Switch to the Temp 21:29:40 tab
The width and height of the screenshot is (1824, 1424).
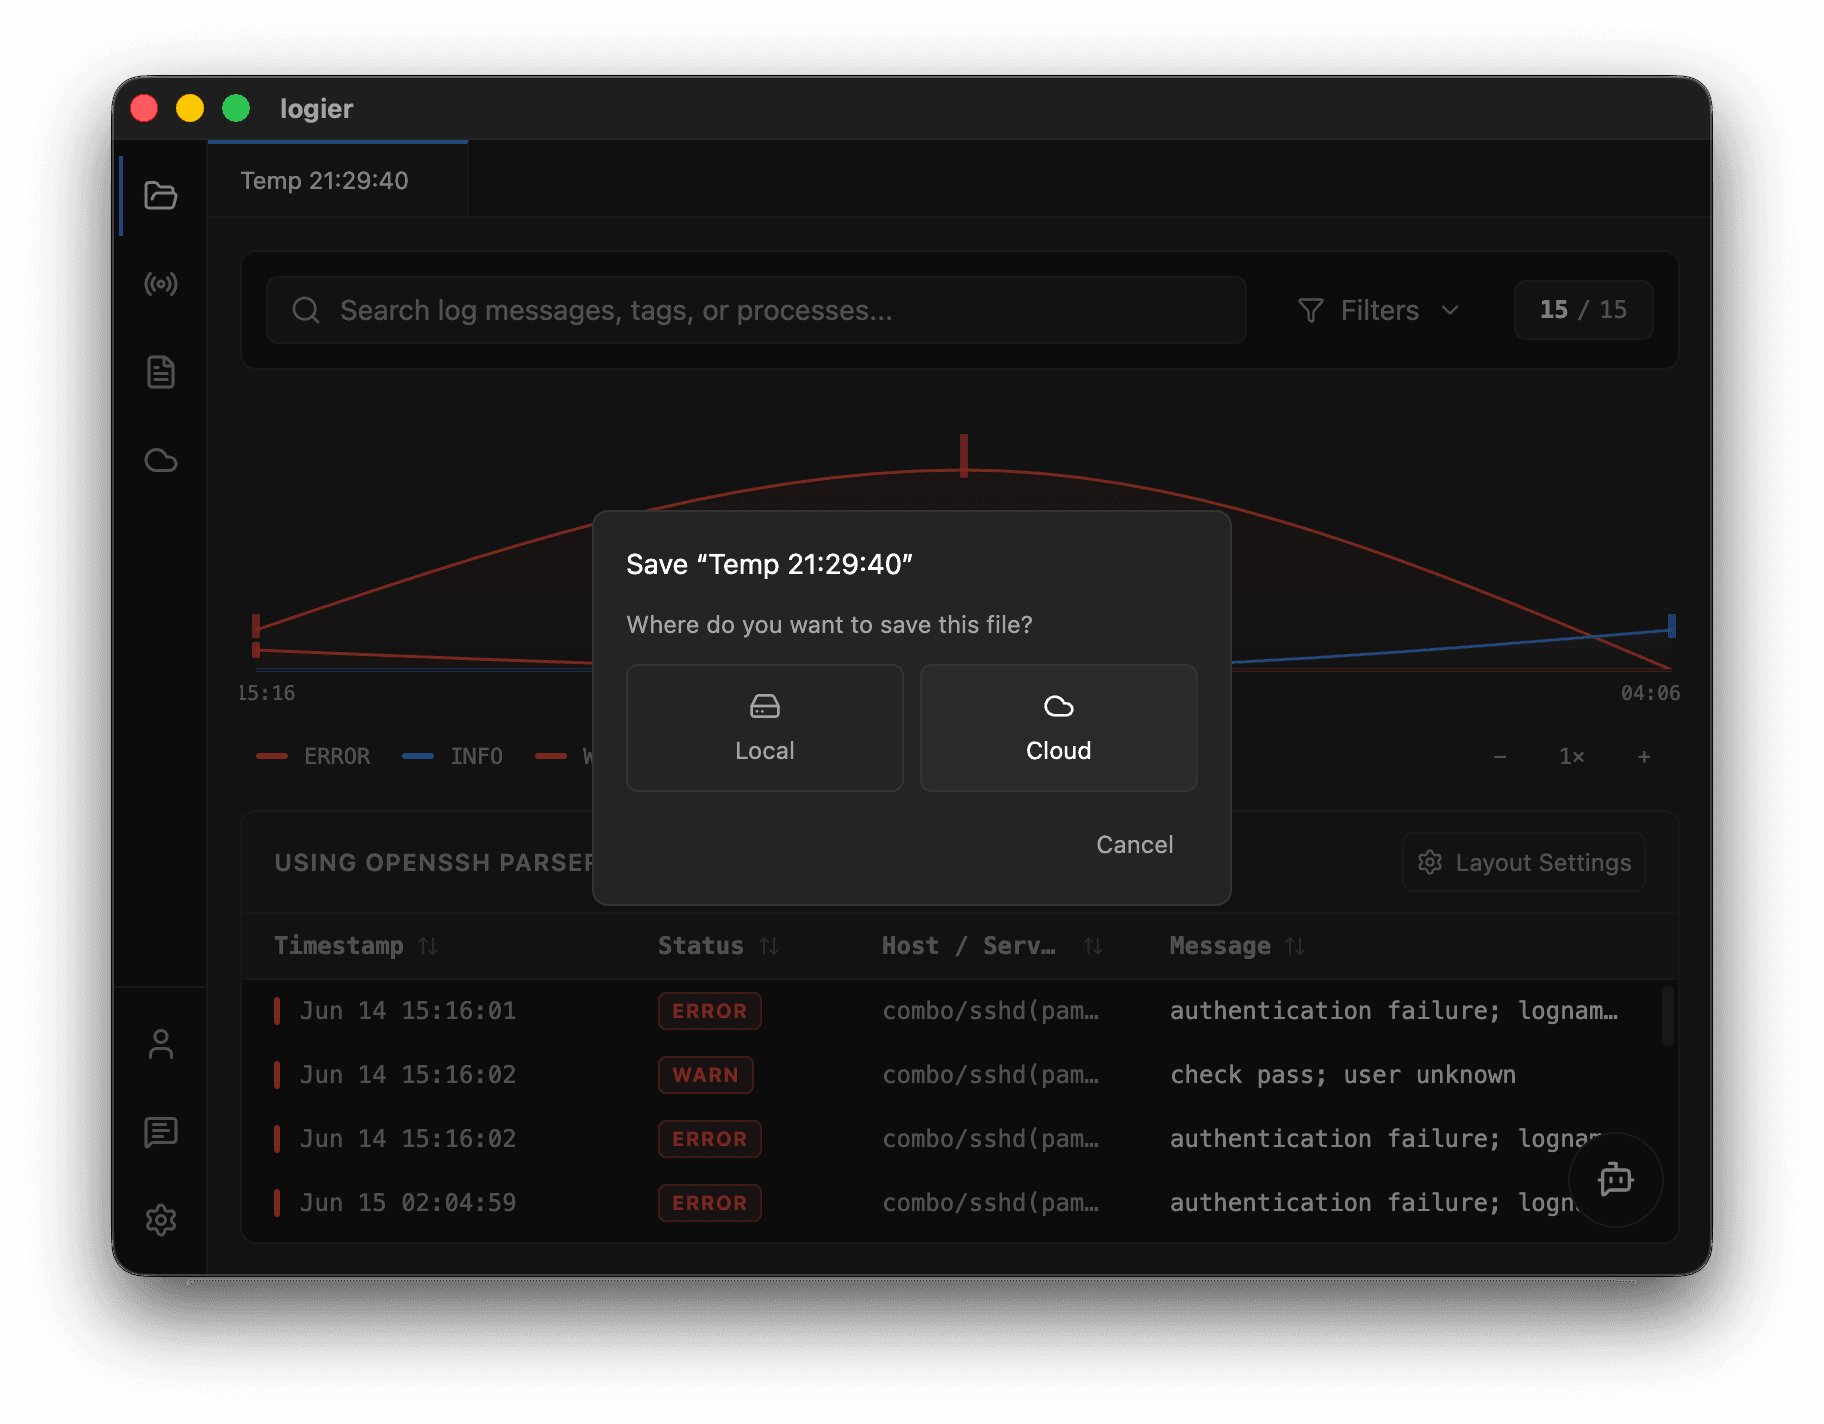coord(338,180)
